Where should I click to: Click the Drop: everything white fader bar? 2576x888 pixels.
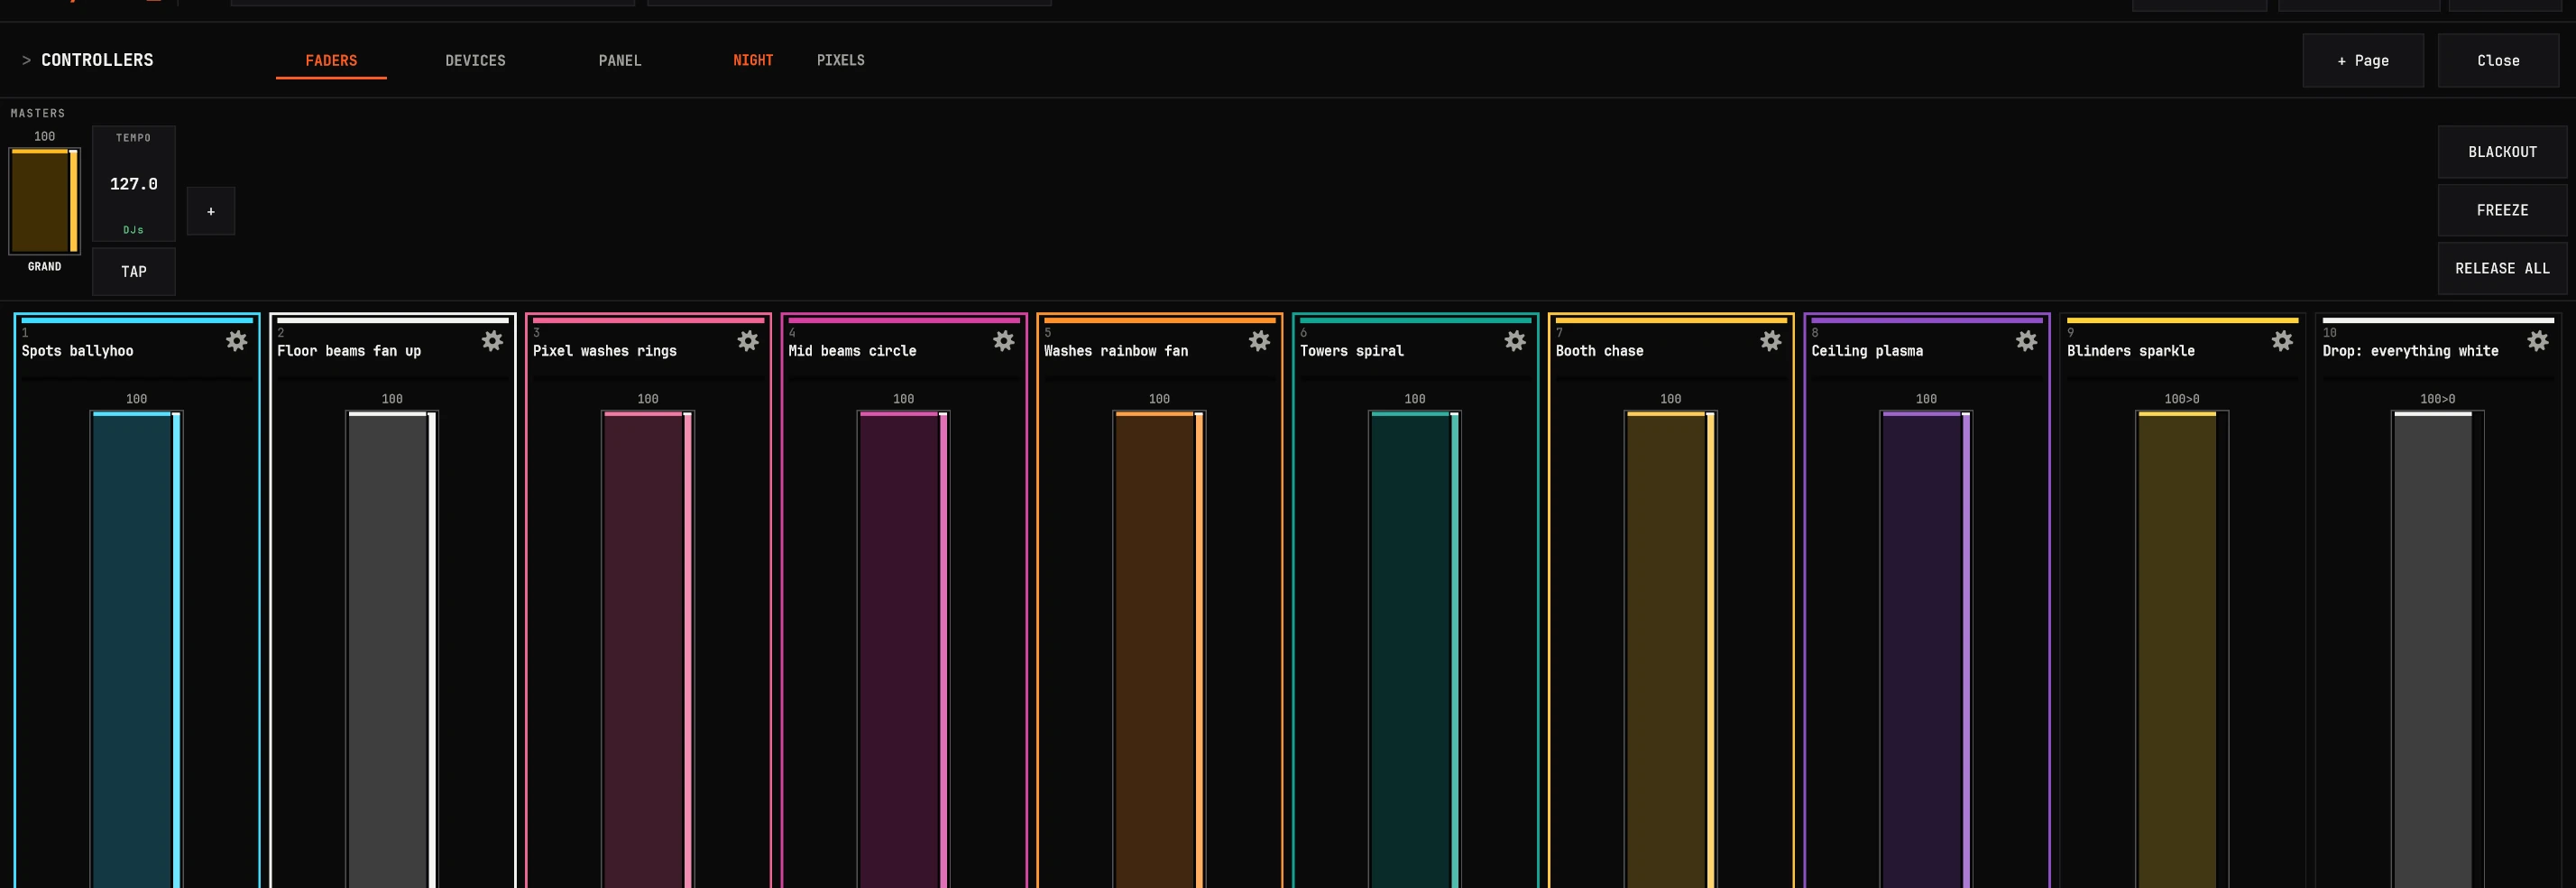coord(2437,650)
